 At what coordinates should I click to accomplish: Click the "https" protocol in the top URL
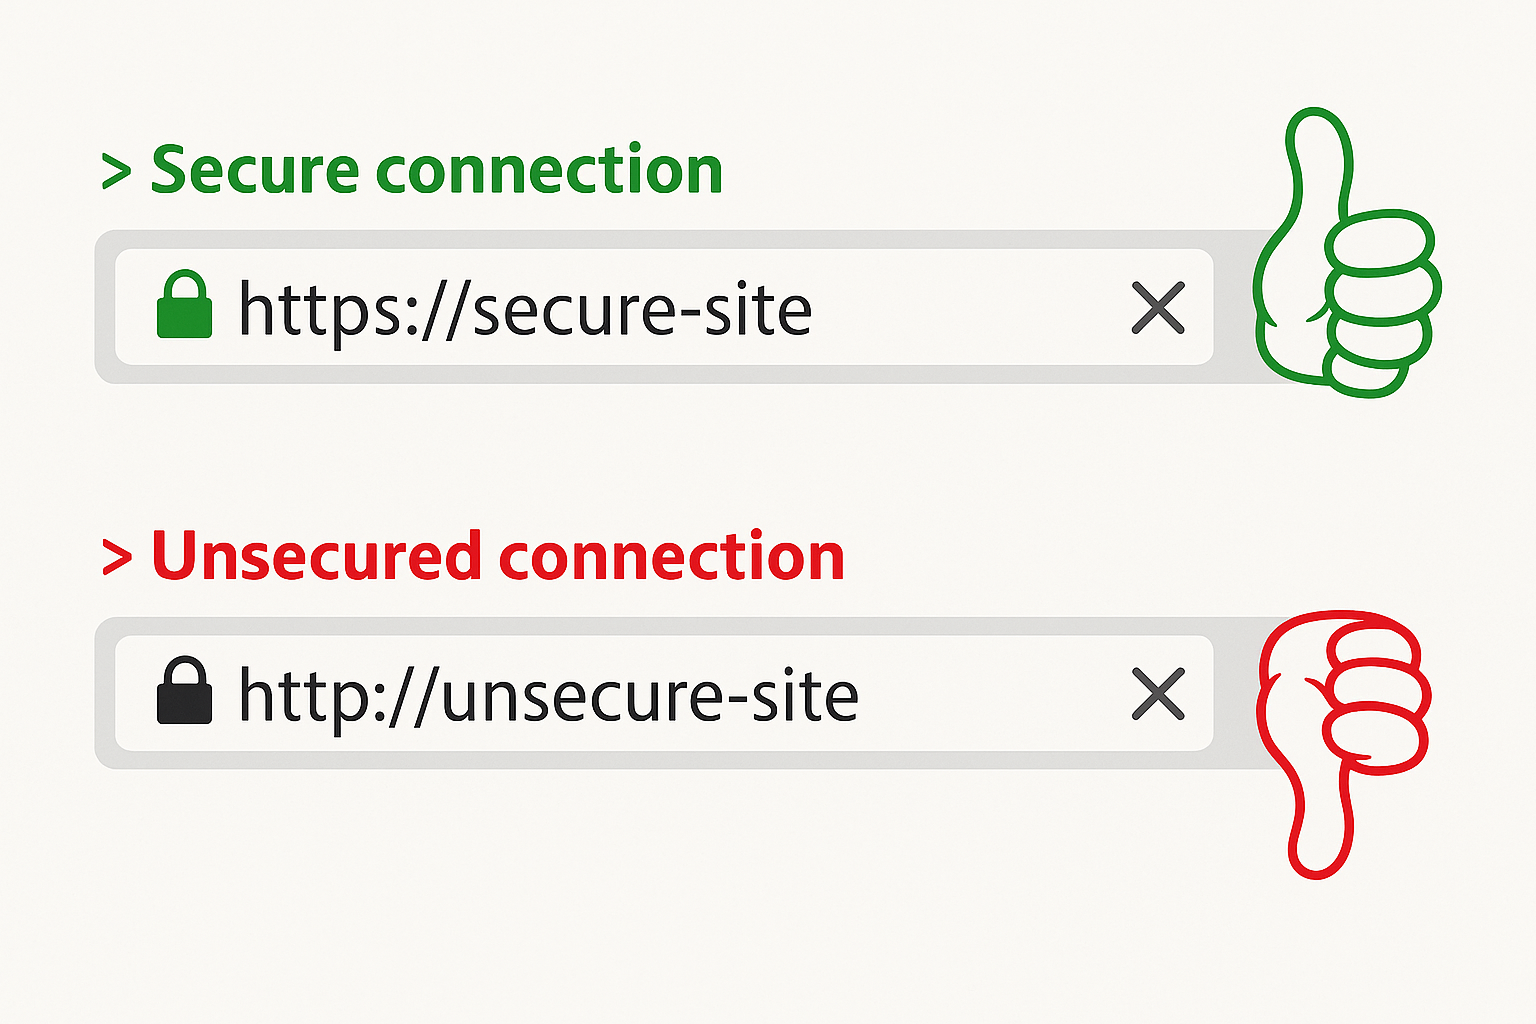(322, 311)
